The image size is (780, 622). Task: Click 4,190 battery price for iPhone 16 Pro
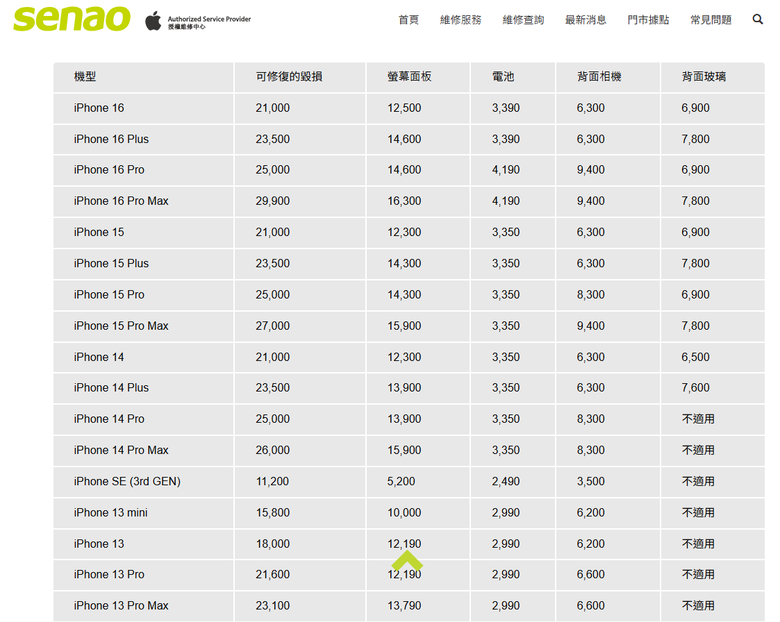(506, 170)
